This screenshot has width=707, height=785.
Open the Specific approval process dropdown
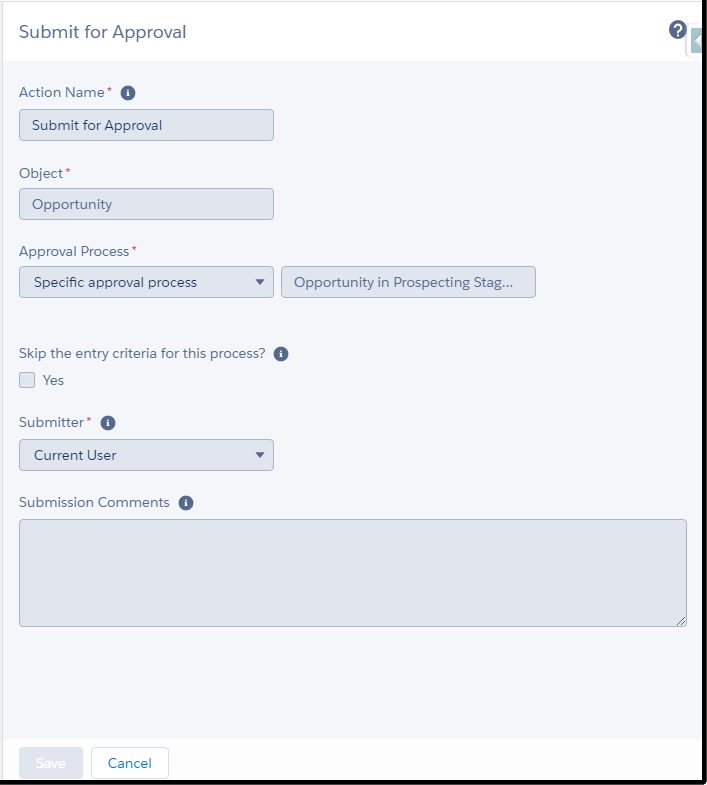[146, 282]
